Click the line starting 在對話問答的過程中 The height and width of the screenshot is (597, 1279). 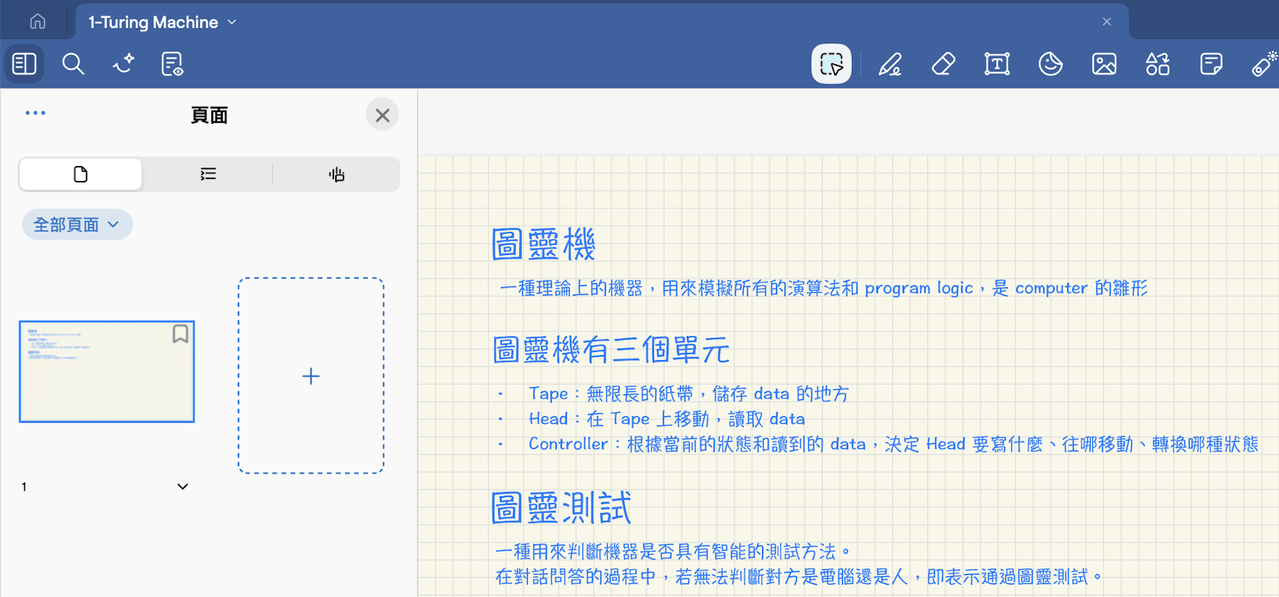click(799, 577)
